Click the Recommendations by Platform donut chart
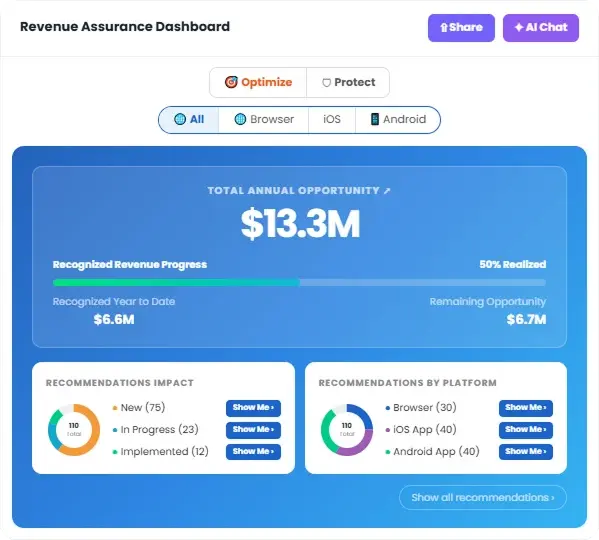The height and width of the screenshot is (540, 599). click(347, 430)
